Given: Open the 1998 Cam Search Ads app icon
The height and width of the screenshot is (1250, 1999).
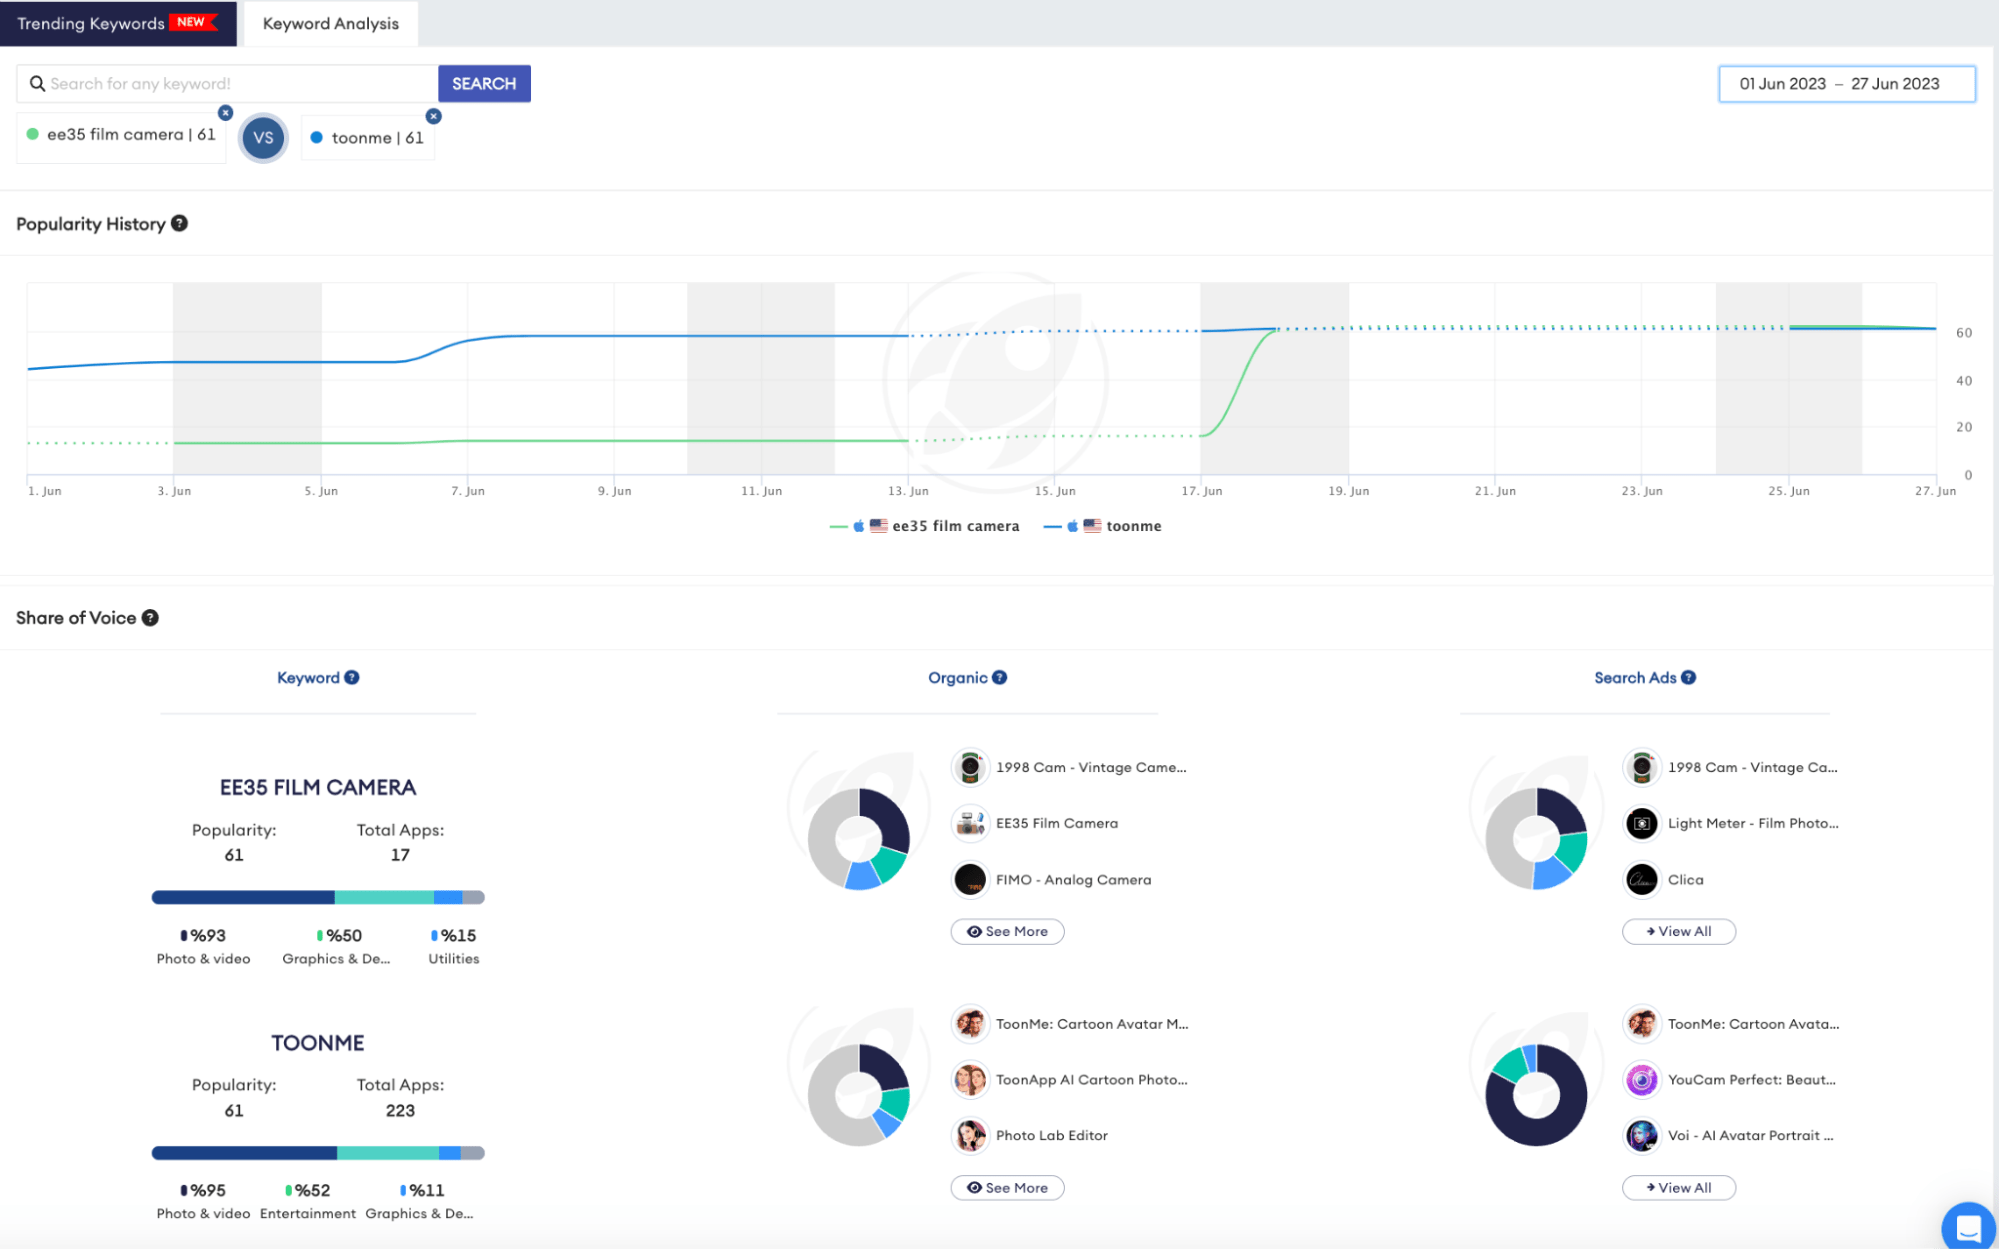Looking at the screenshot, I should click(1642, 768).
